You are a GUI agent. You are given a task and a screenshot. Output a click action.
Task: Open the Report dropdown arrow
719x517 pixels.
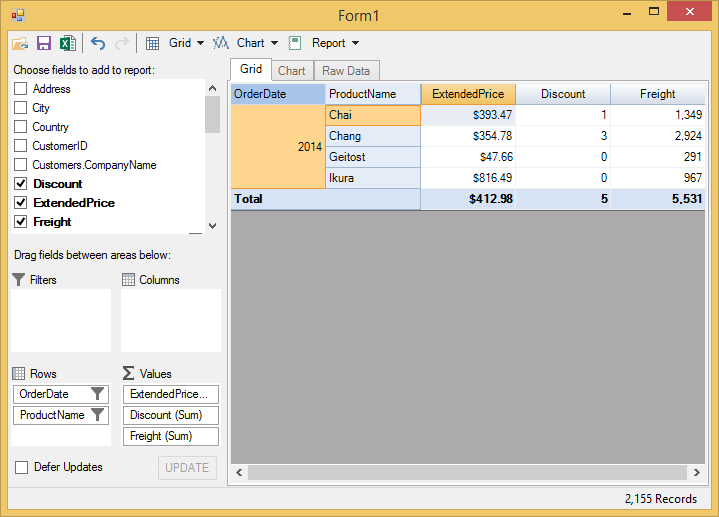point(355,43)
